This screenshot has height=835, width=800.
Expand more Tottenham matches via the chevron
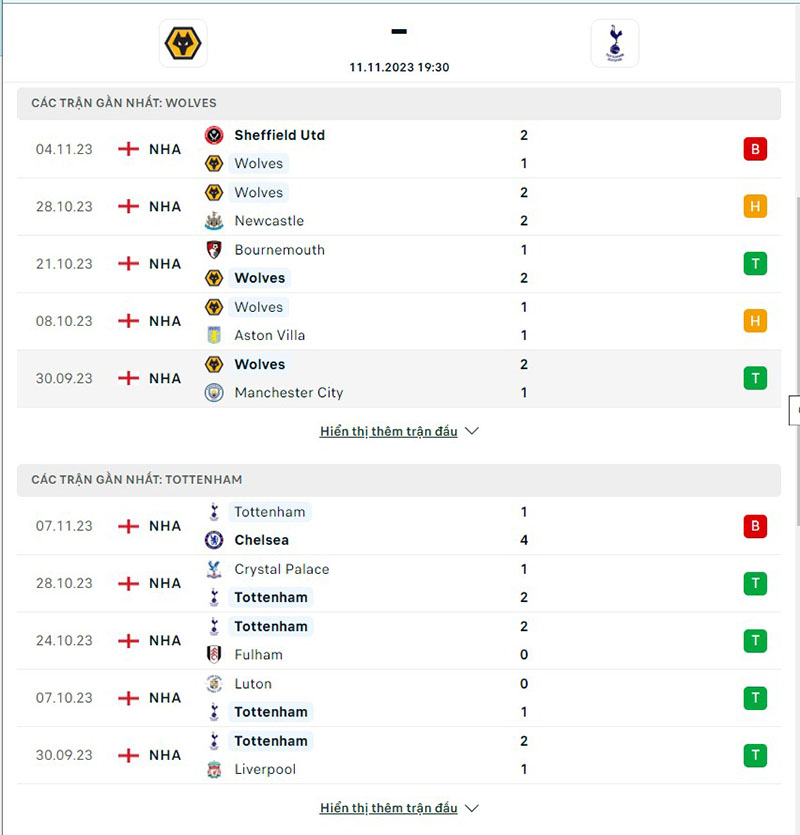(x=470, y=808)
